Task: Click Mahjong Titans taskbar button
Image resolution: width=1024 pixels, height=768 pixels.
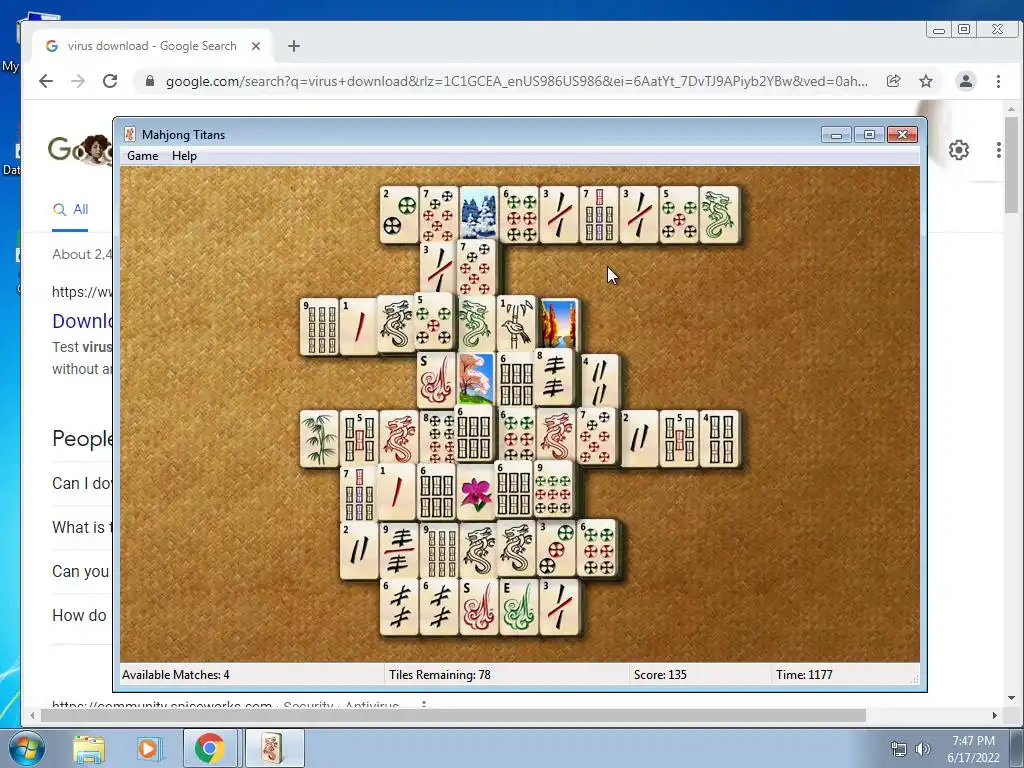Action: tap(274, 748)
